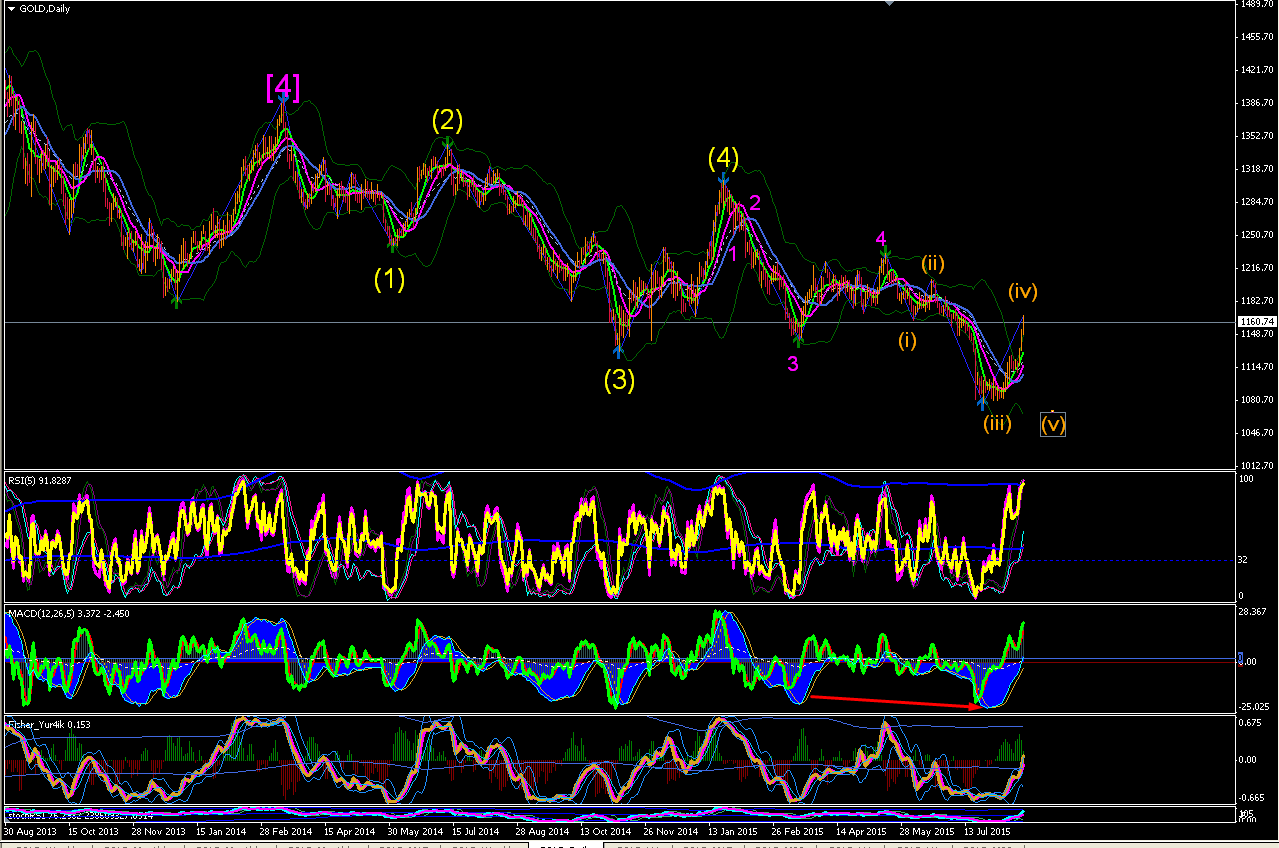Viewport: 1279px width, 848px height.
Task: Click the Fisher_Yur4ik 0.153 indicator label
Action: [49, 723]
